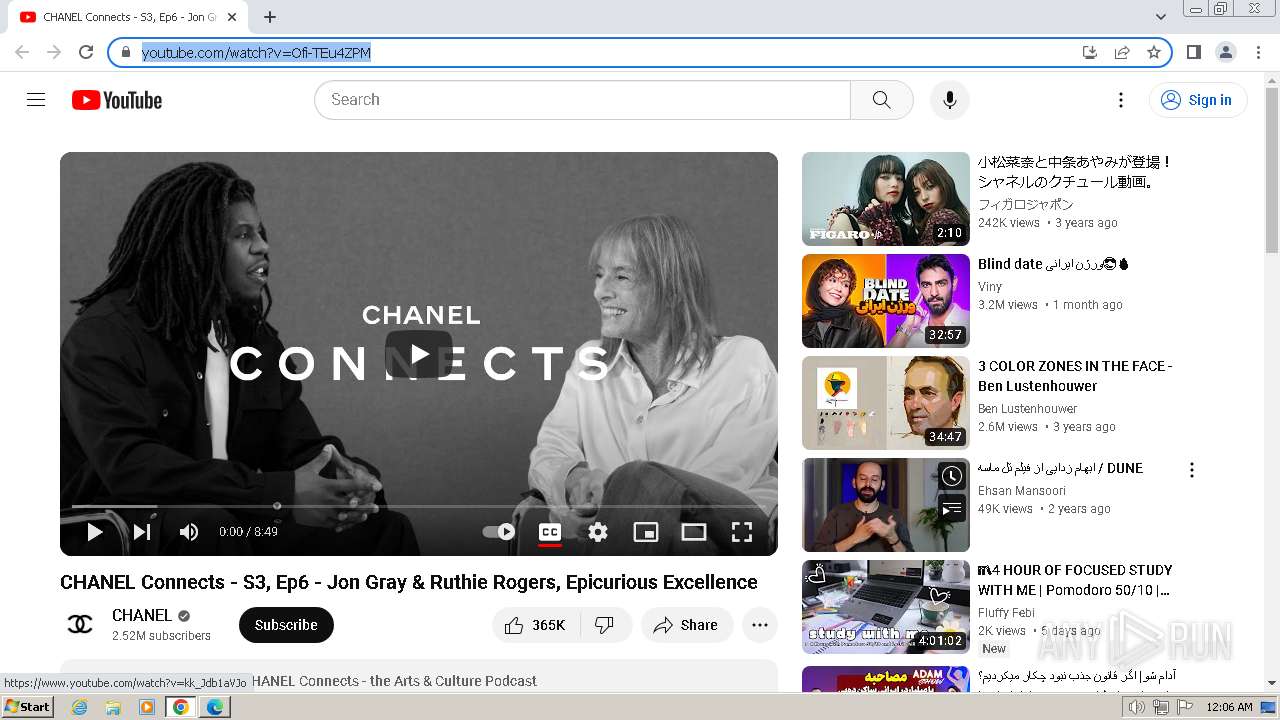The width and height of the screenshot is (1280, 720).
Task: Play video with large center play button
Action: (419, 354)
